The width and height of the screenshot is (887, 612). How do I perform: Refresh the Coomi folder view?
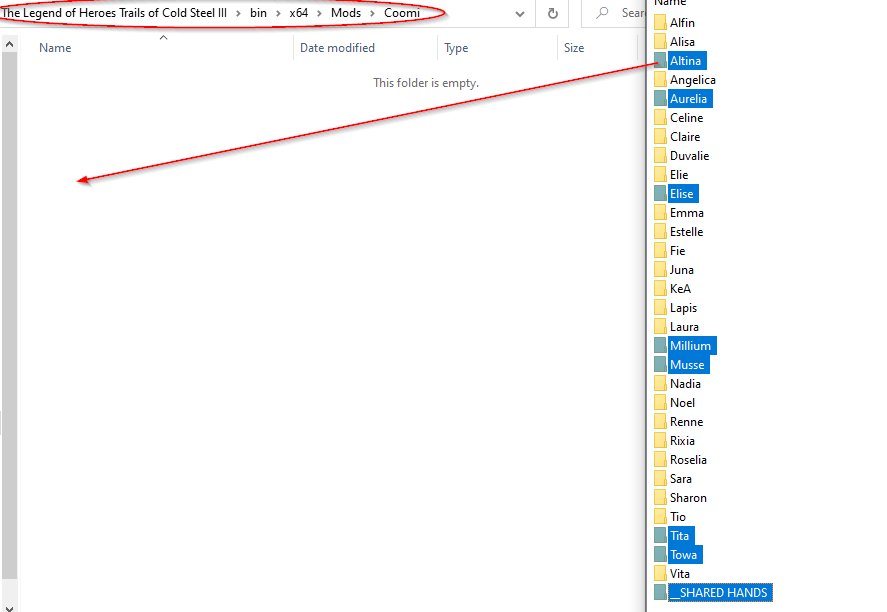553,13
